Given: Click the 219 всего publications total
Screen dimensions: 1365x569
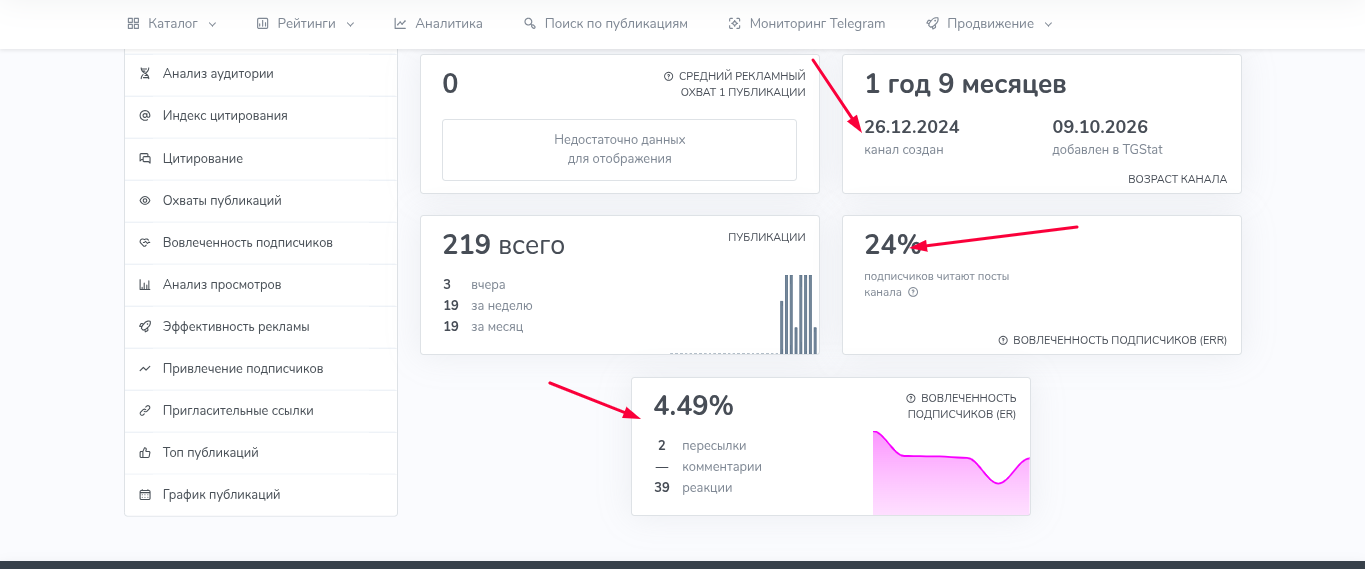Looking at the screenshot, I should click(x=504, y=245).
